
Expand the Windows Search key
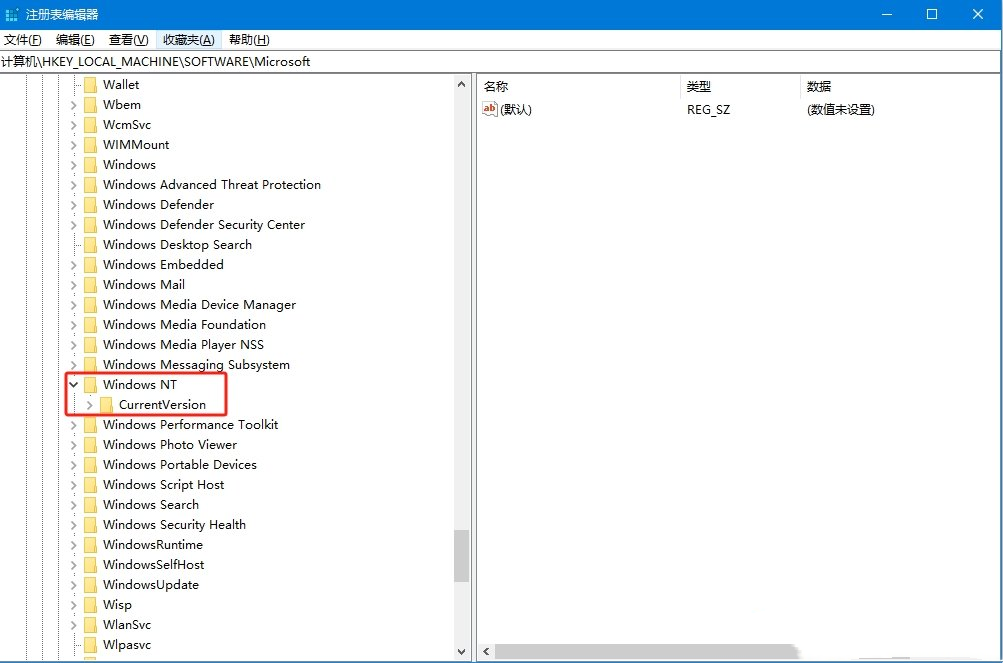[x=73, y=505]
